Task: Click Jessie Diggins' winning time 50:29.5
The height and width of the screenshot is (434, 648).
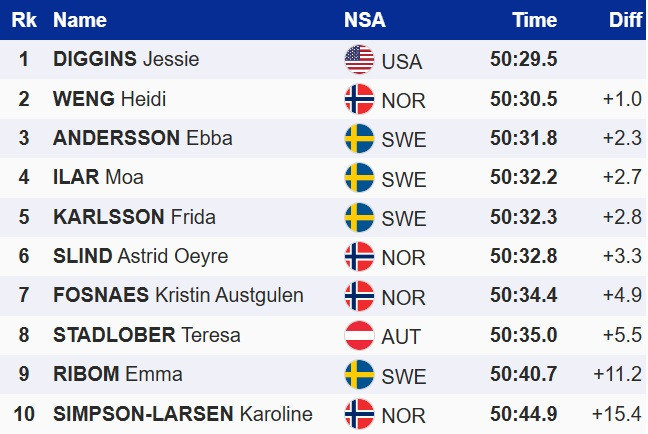Action: point(524,60)
